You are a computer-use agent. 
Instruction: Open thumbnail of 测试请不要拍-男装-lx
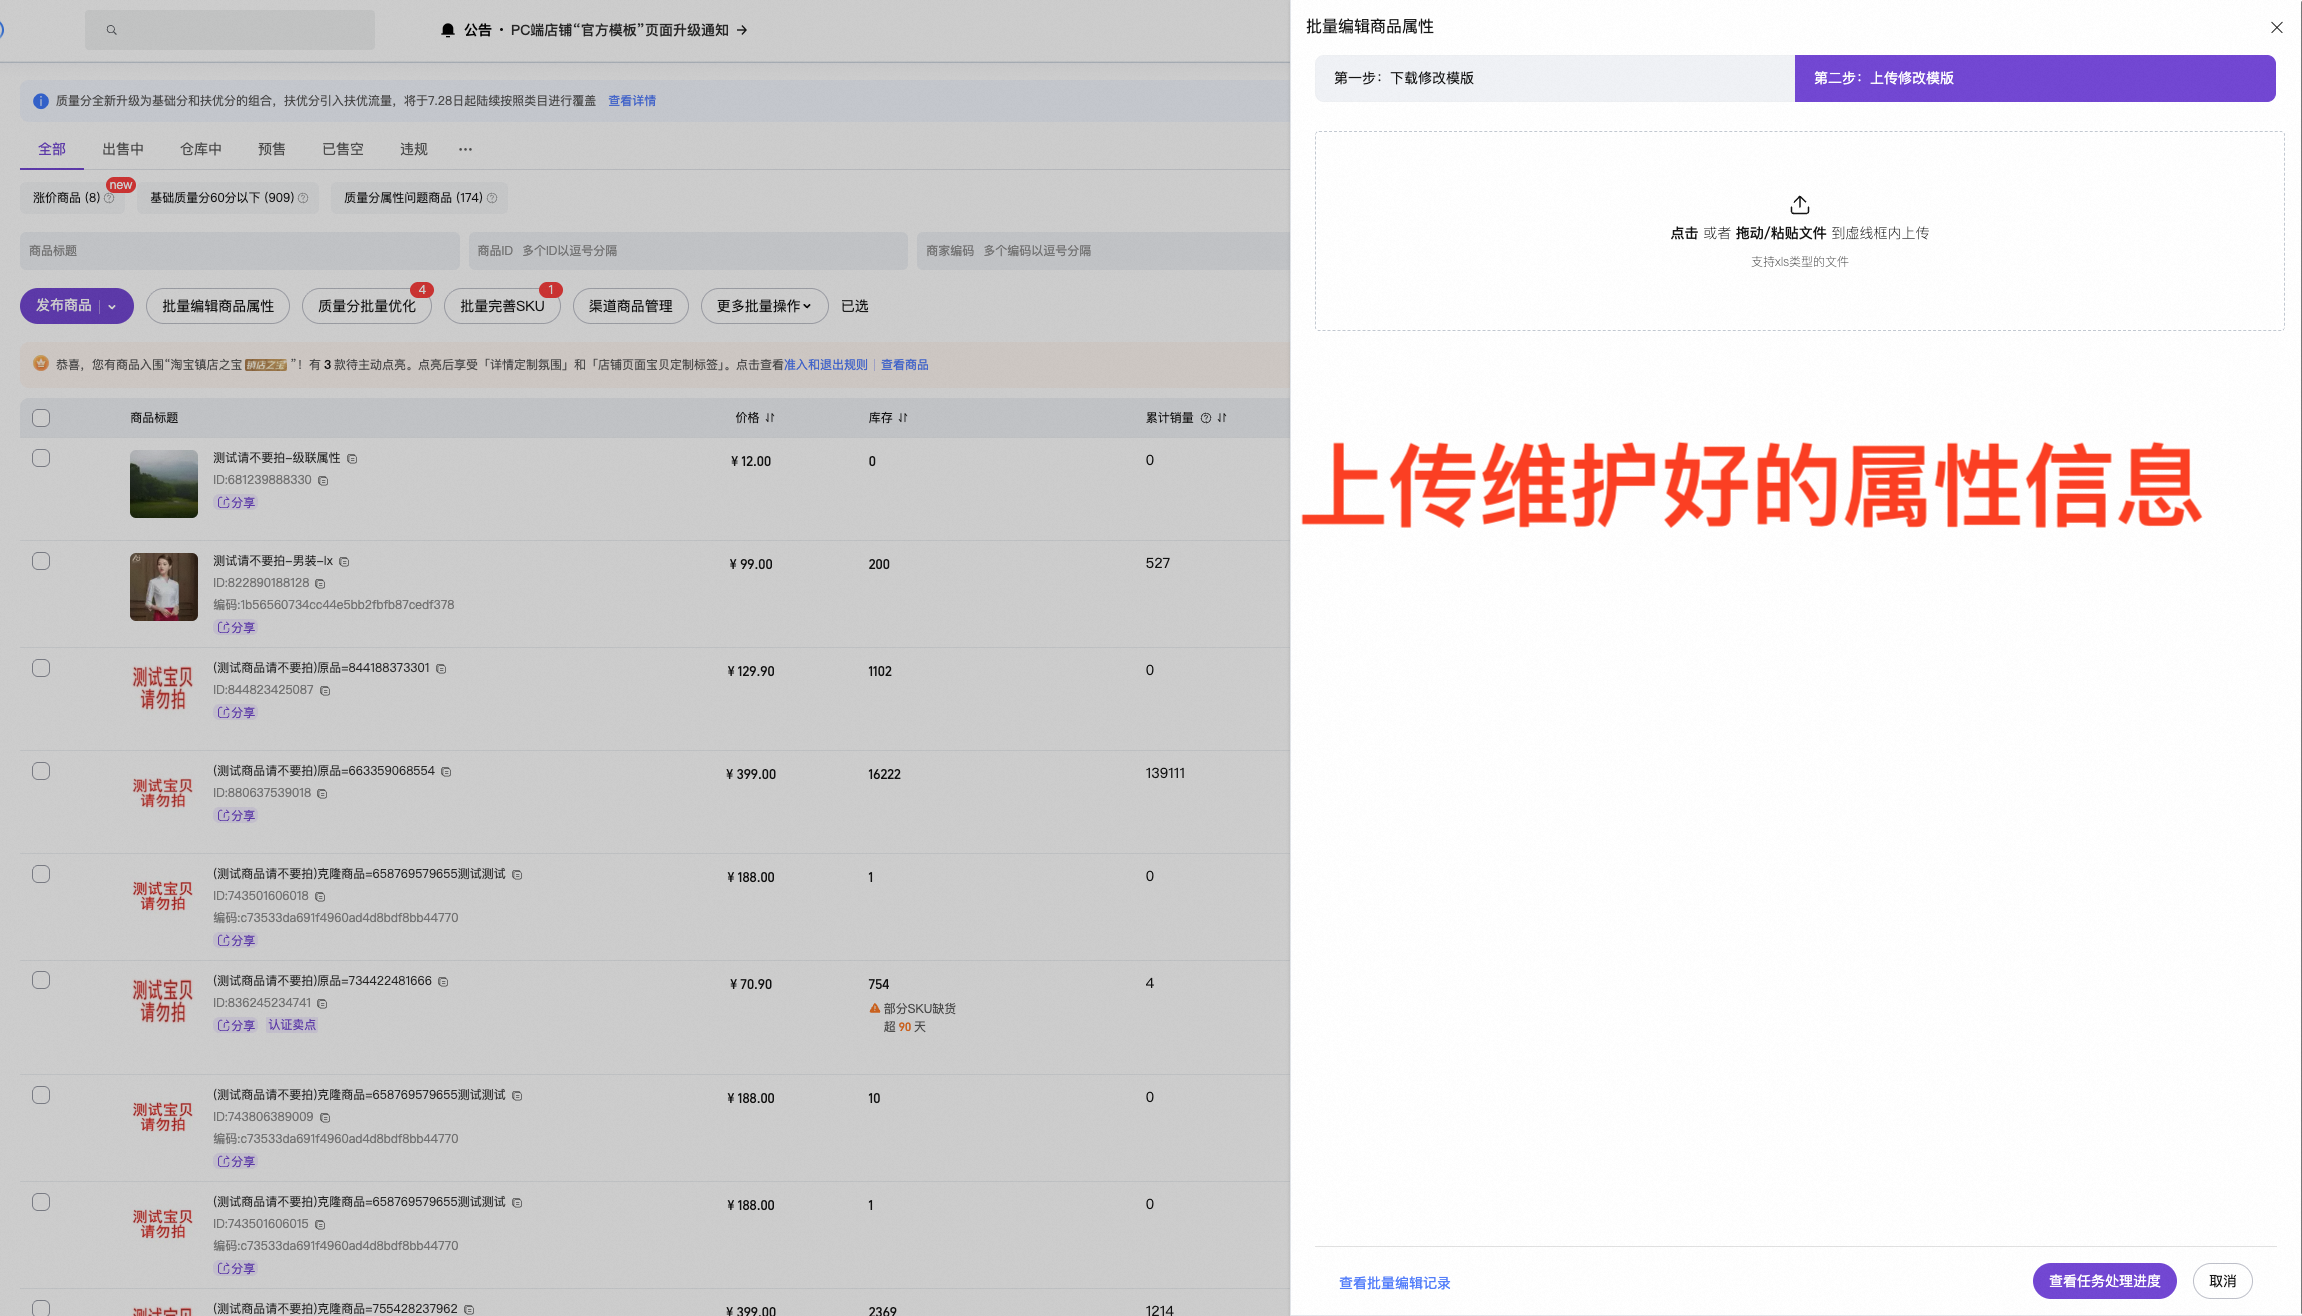click(164, 587)
